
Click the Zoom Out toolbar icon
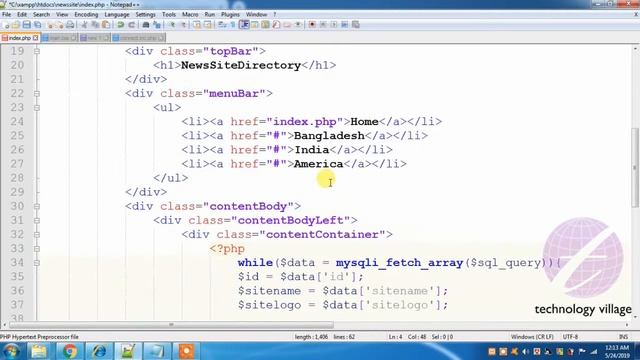click(x=184, y=25)
